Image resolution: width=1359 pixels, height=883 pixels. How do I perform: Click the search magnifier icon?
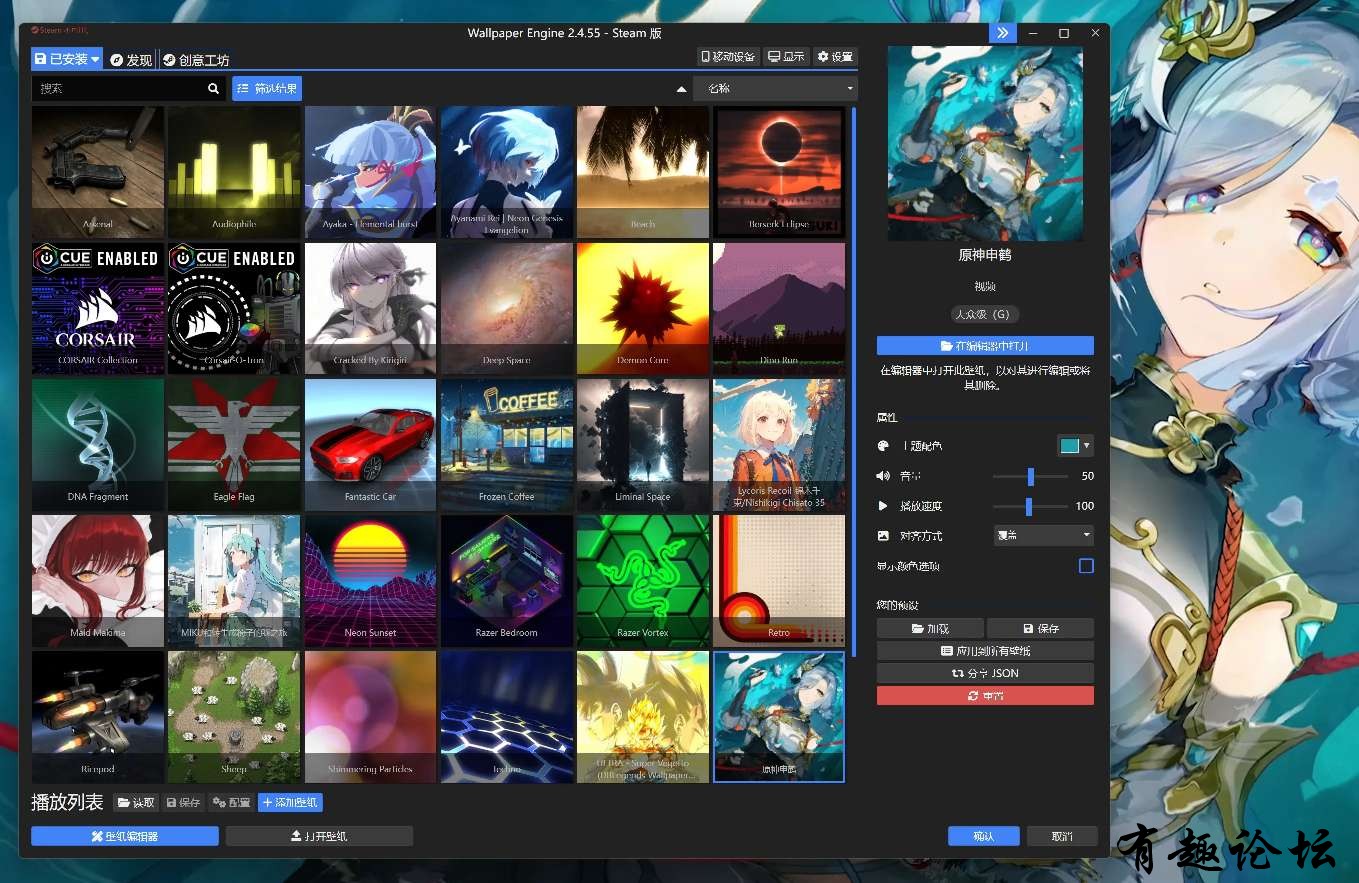click(213, 88)
